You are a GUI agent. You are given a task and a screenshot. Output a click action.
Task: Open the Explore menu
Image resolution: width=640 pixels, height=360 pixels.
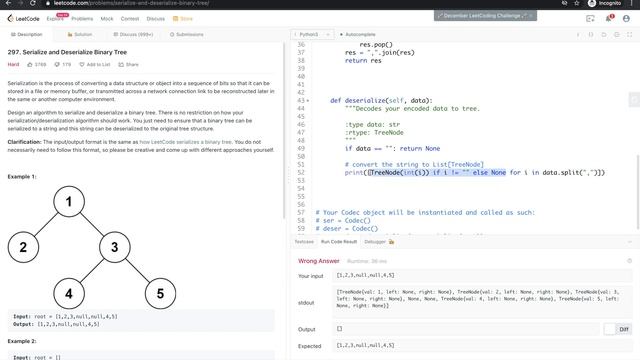click(x=55, y=19)
